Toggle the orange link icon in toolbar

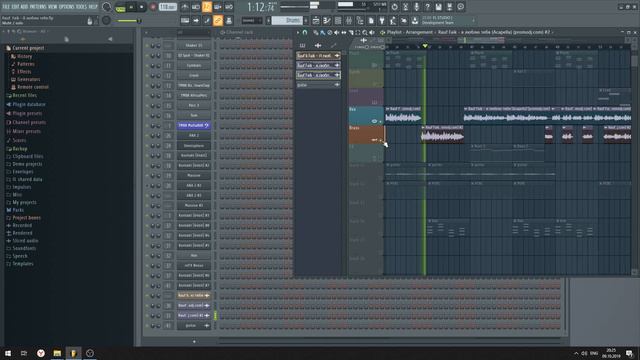pyautogui.click(x=218, y=20)
